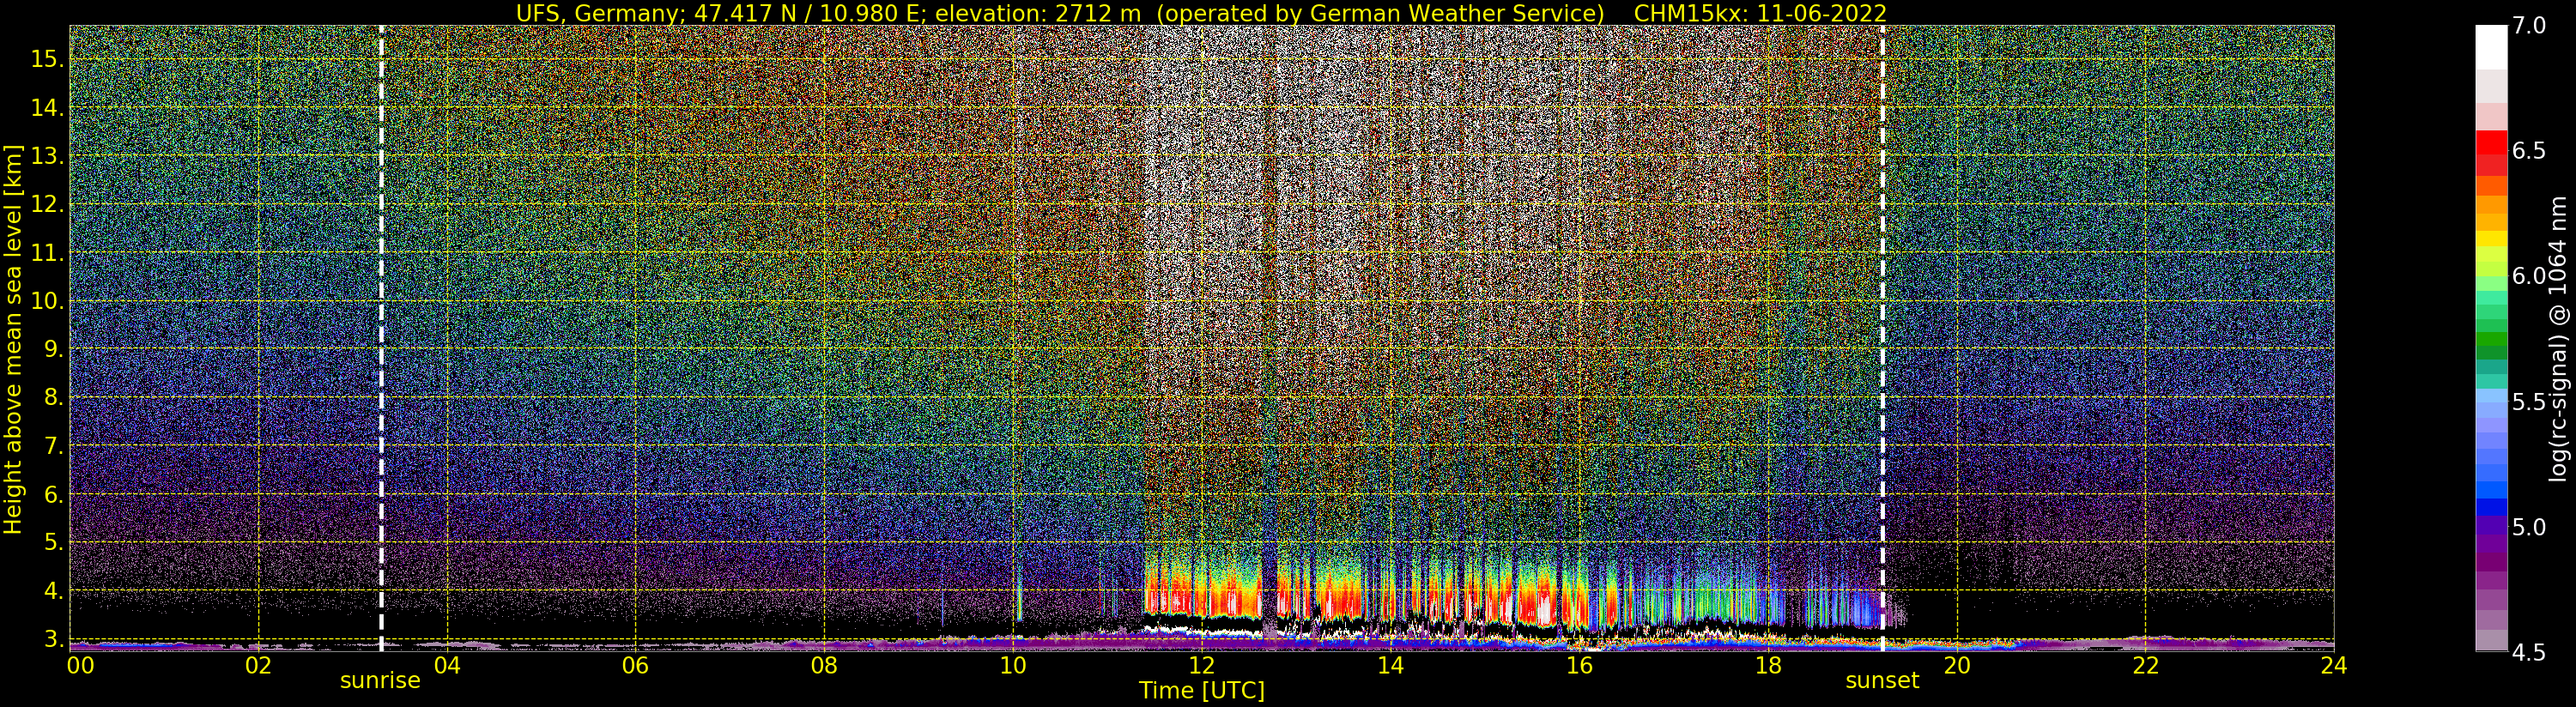The height and width of the screenshot is (707, 2576).
Task: Click the '24' time tick label
Action: tap(2334, 665)
